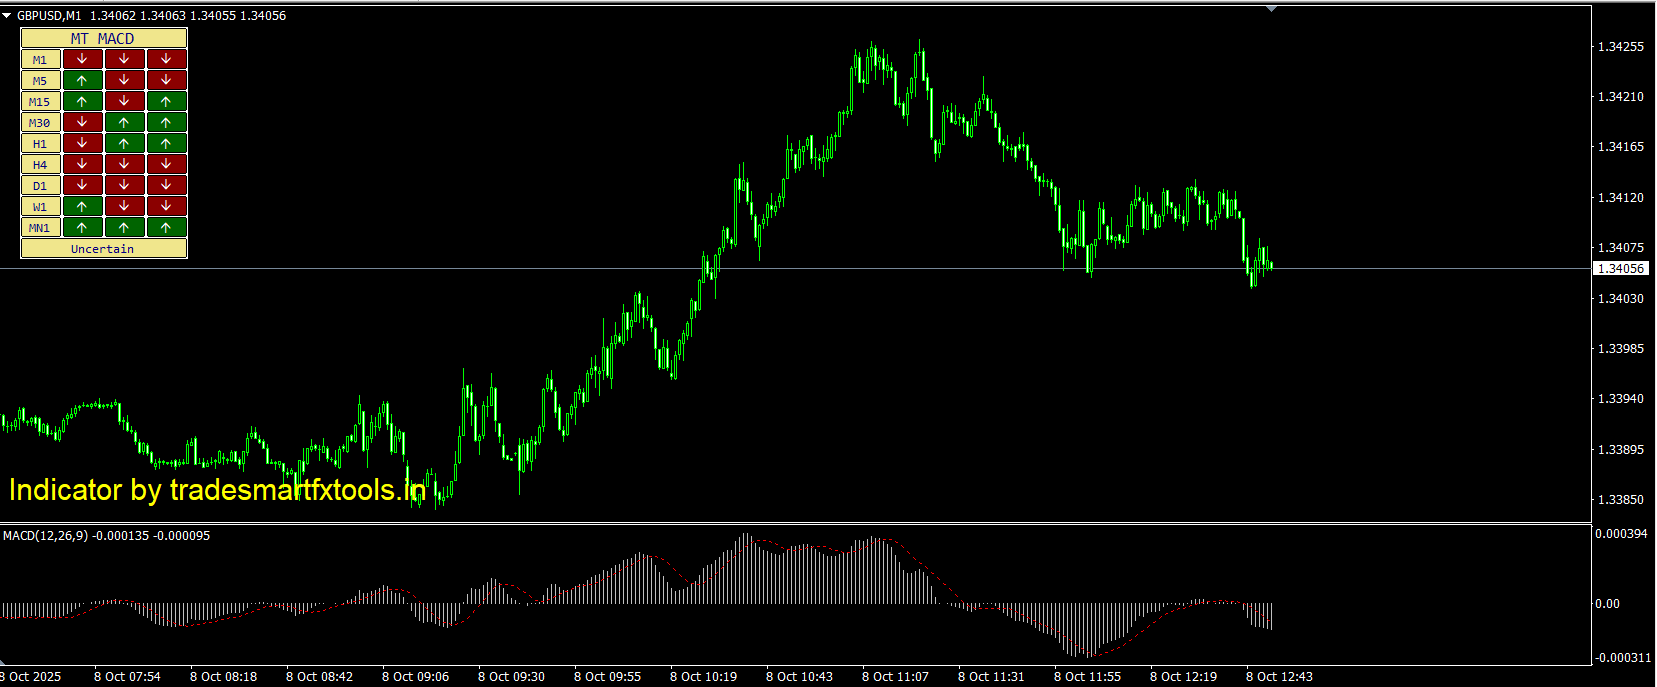Click the MT MACD panel header
1657x687 pixels.
pyautogui.click(x=103, y=38)
